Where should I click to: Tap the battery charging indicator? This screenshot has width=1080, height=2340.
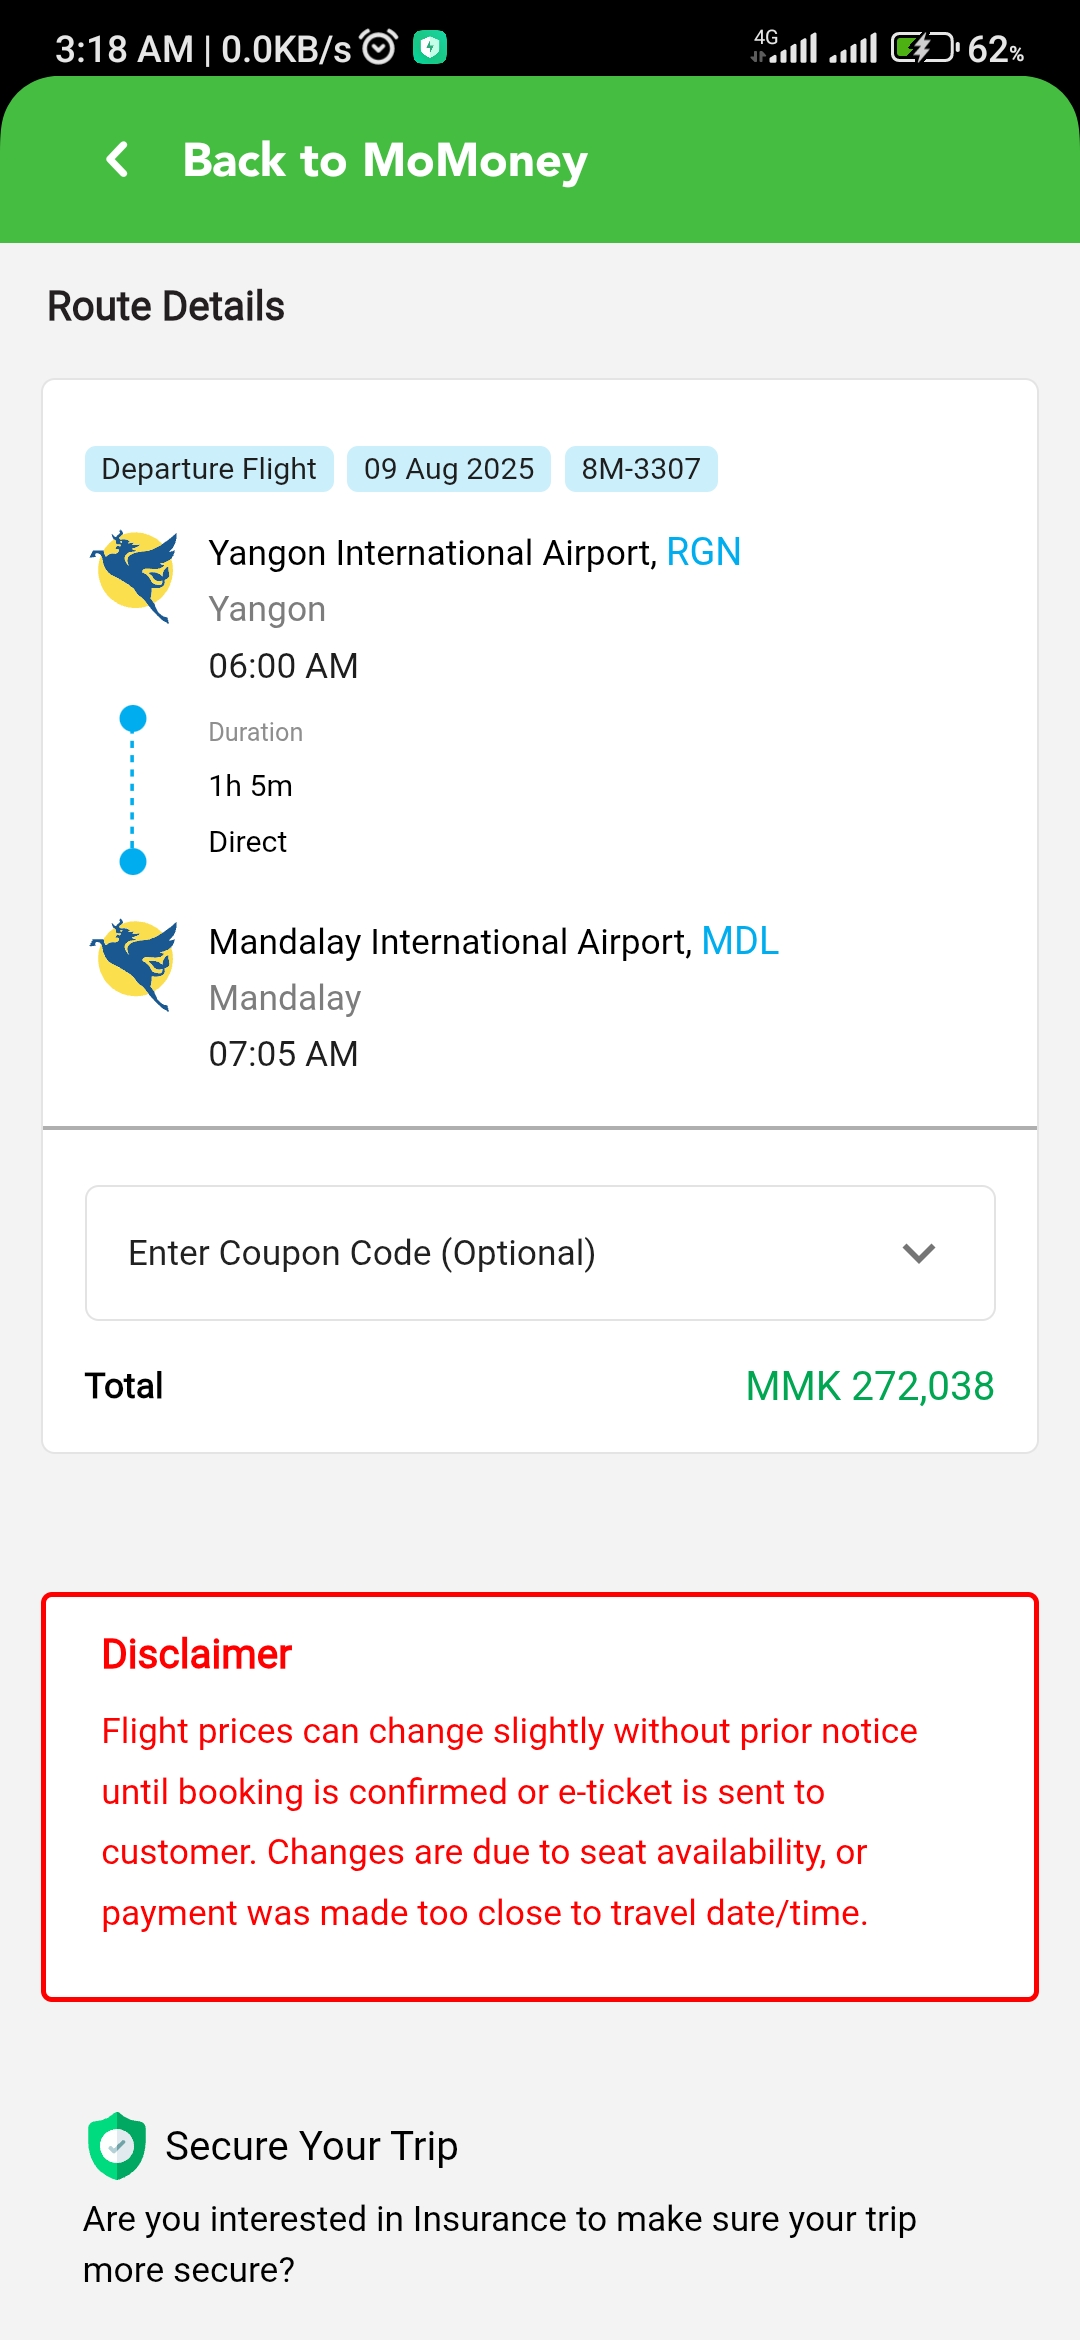pos(924,47)
